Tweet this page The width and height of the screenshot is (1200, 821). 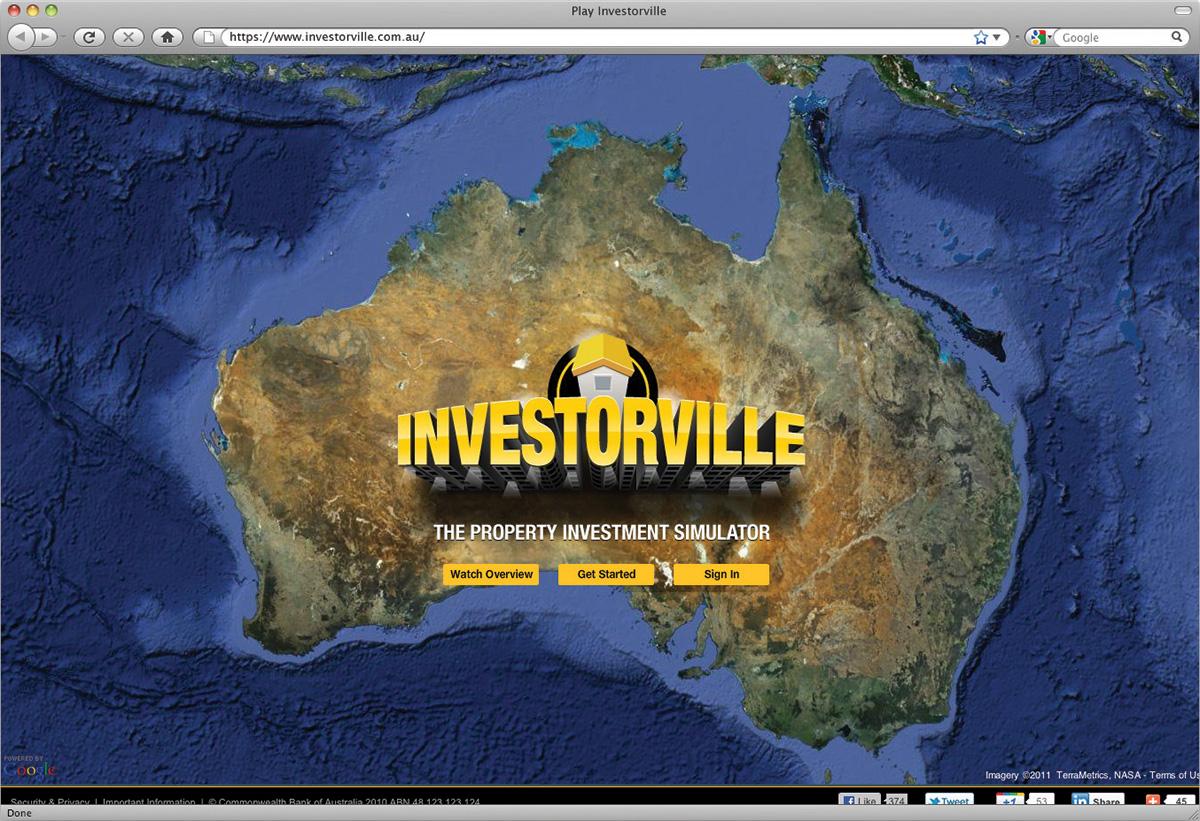click(948, 801)
